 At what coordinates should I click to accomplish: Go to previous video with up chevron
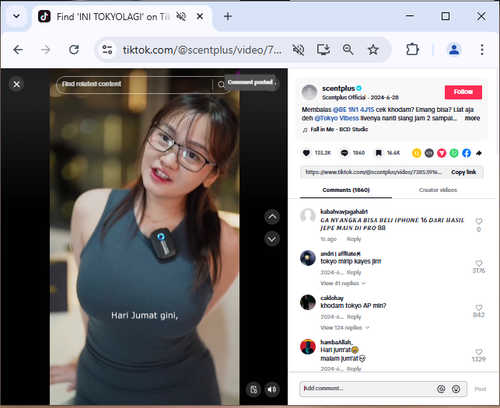coord(272,217)
